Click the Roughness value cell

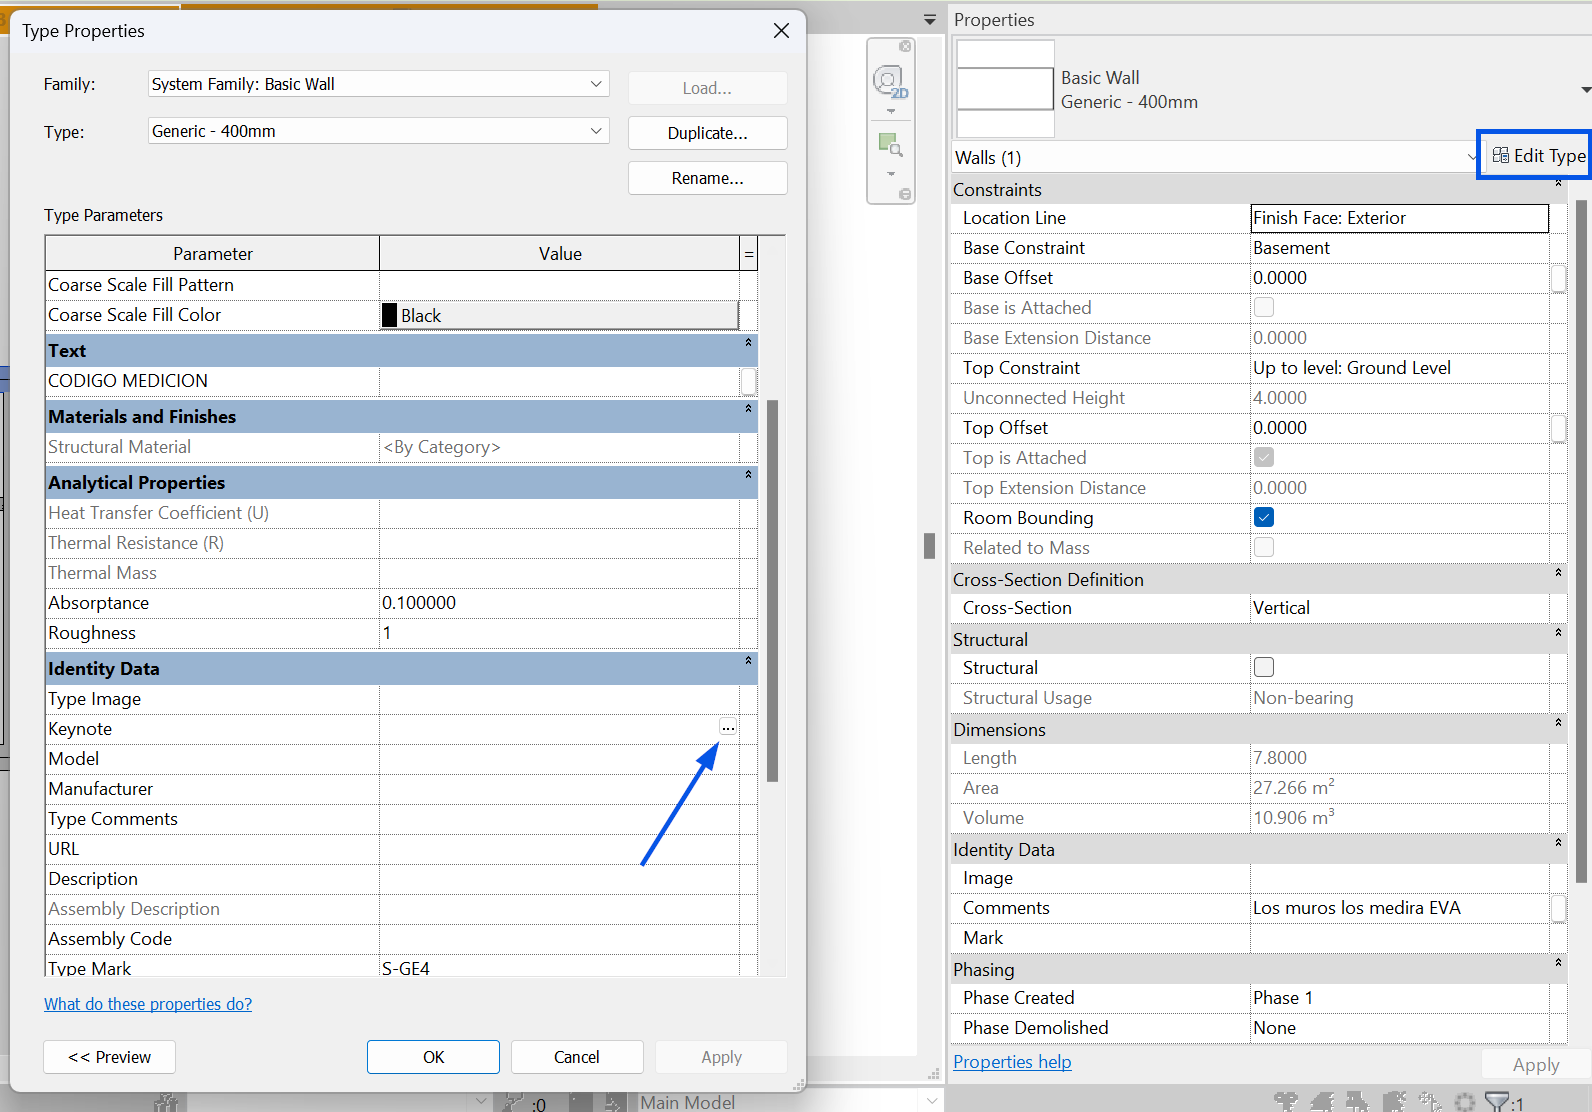tap(559, 633)
